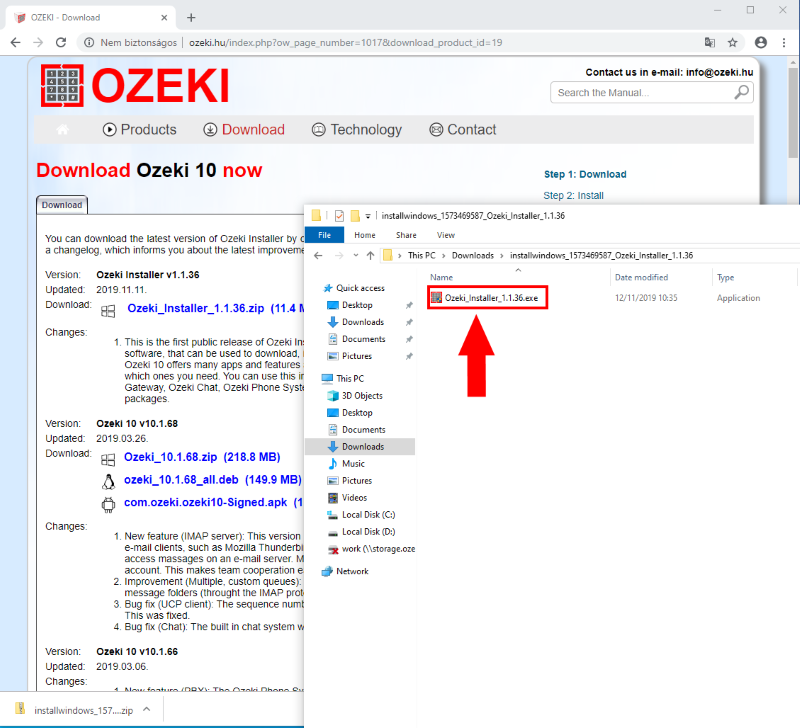Select Quick access in the navigation pane

360,288
